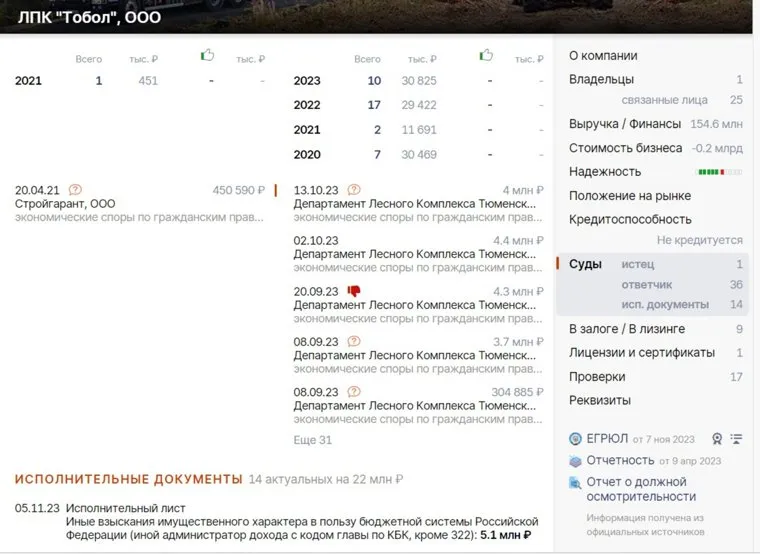Expand the 'Еще 31' cases list
This screenshot has width=760, height=554.
312,440
